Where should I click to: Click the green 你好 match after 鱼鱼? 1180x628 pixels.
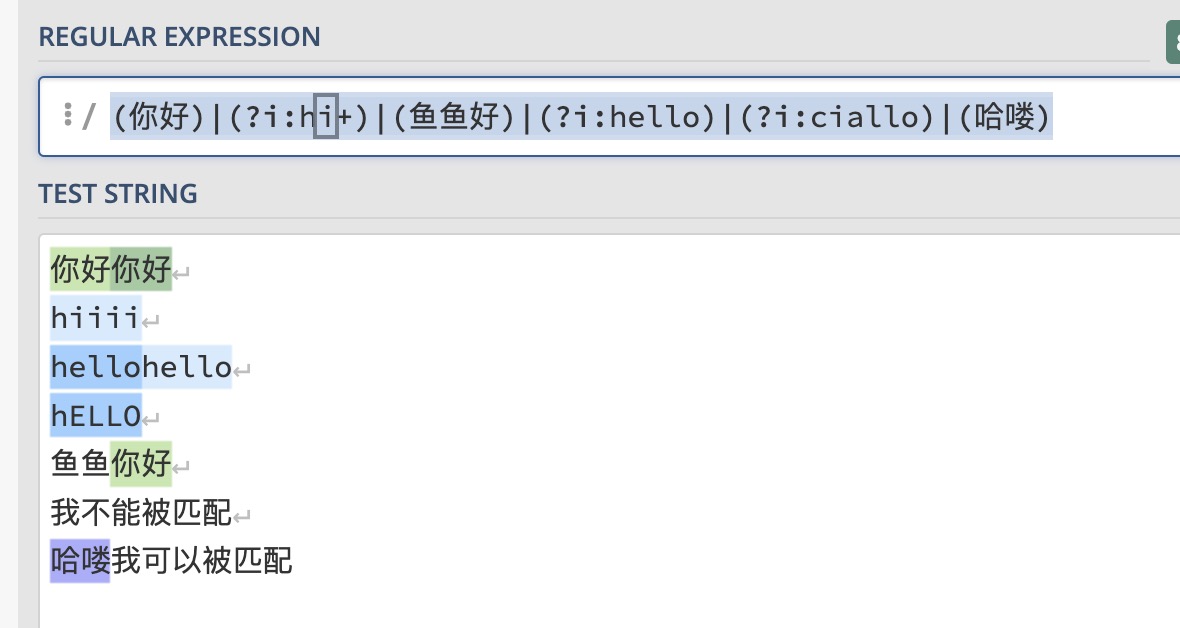141,464
